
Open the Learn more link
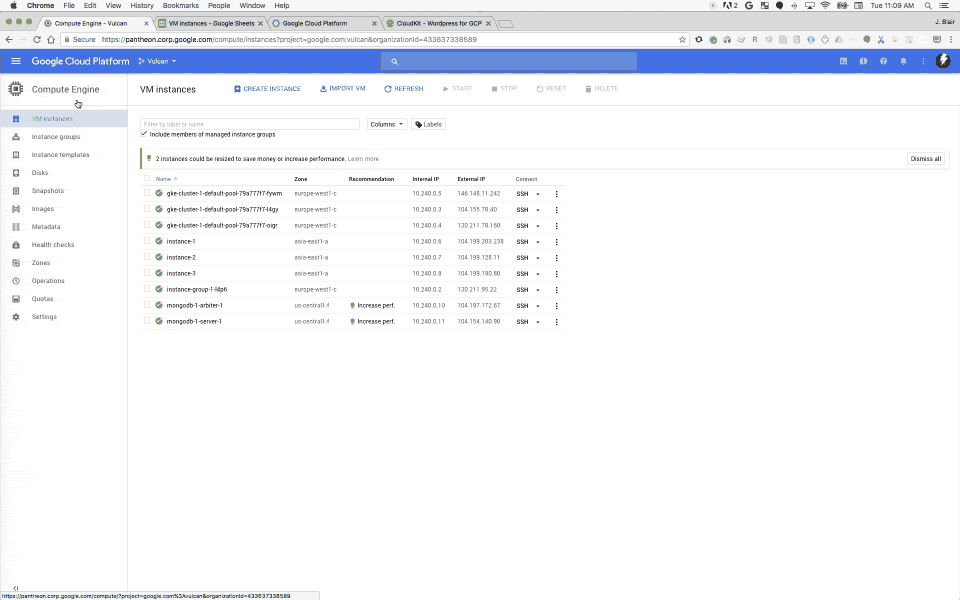point(363,159)
